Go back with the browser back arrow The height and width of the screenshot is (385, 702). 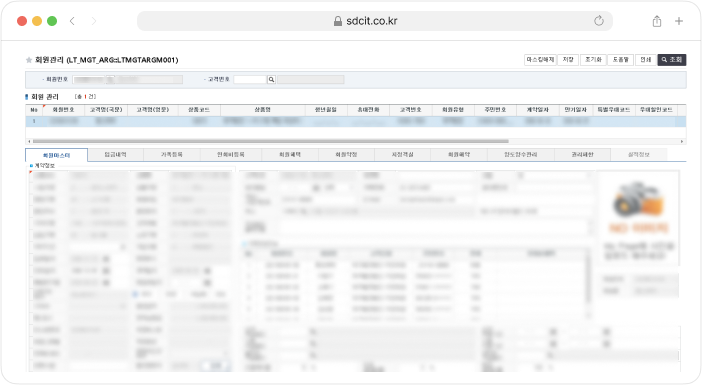[72, 21]
